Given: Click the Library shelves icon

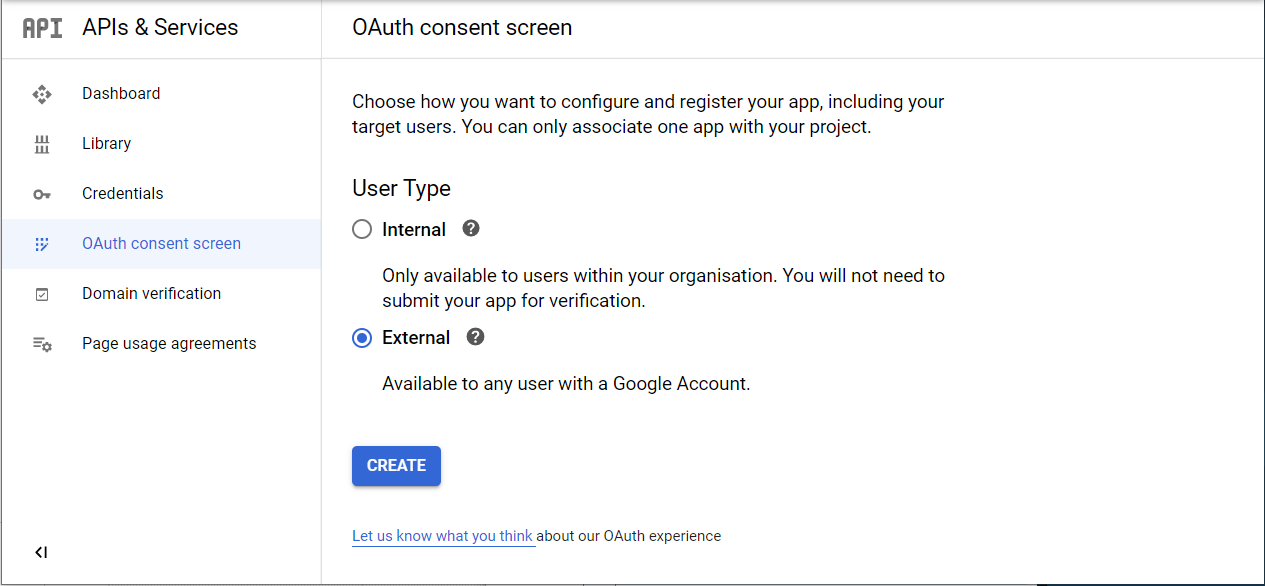Looking at the screenshot, I should (42, 144).
